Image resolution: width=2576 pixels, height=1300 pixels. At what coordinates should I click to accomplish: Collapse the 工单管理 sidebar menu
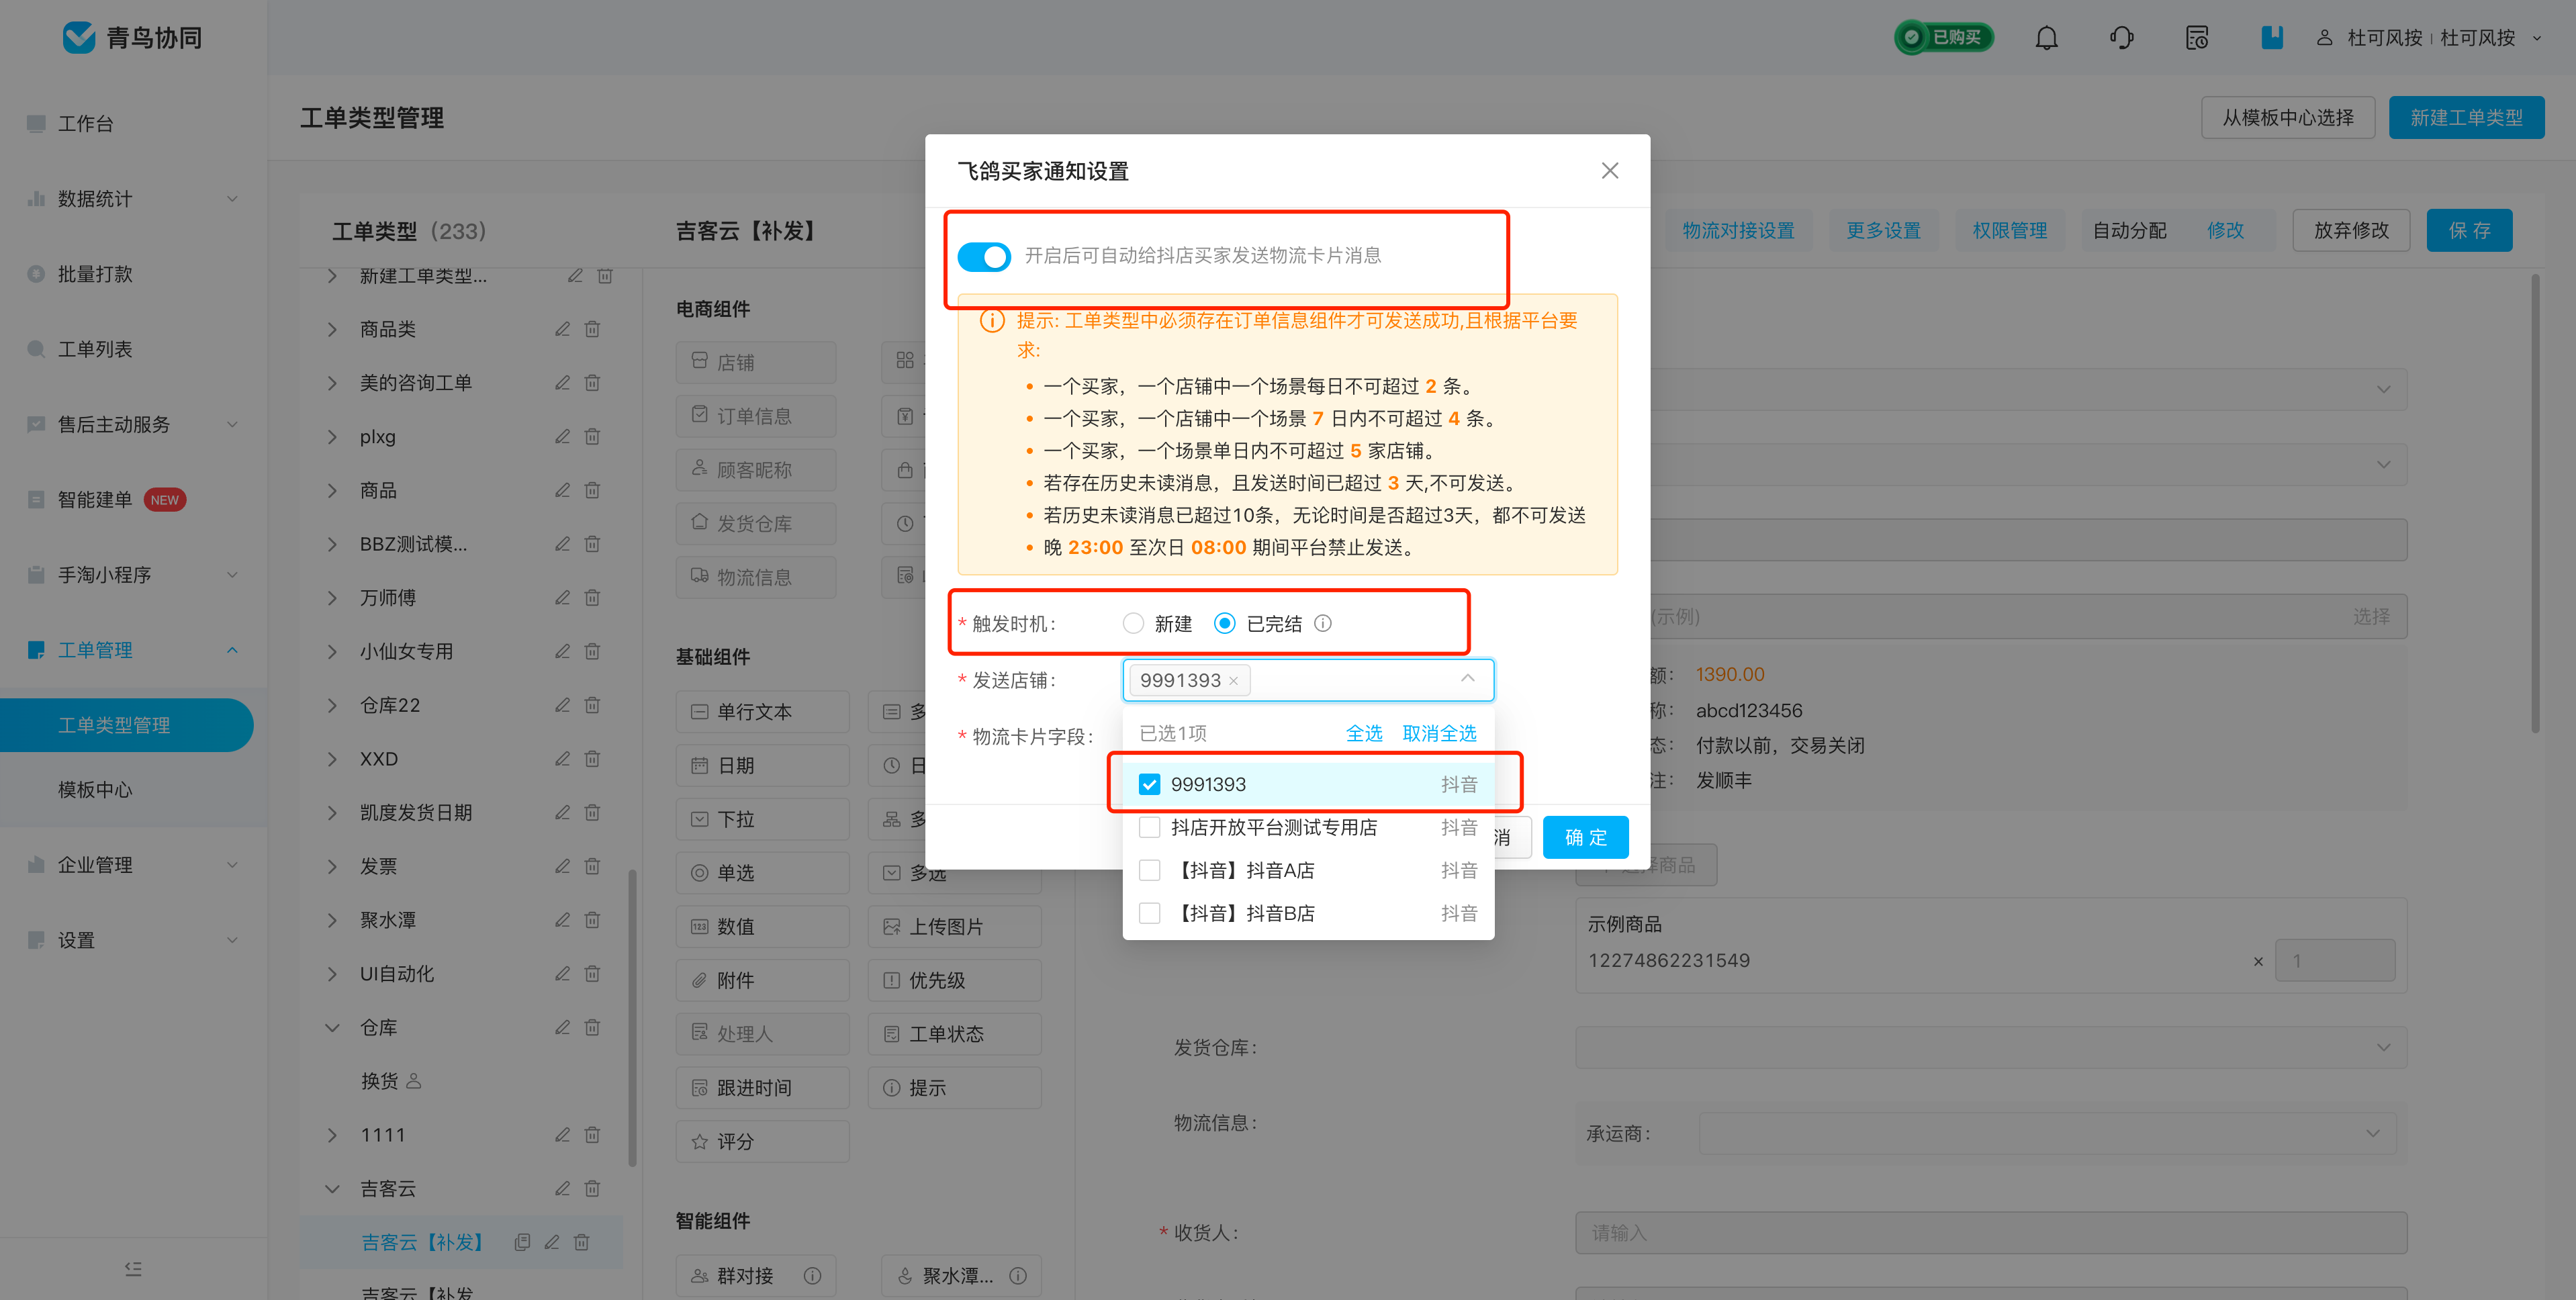coord(232,650)
